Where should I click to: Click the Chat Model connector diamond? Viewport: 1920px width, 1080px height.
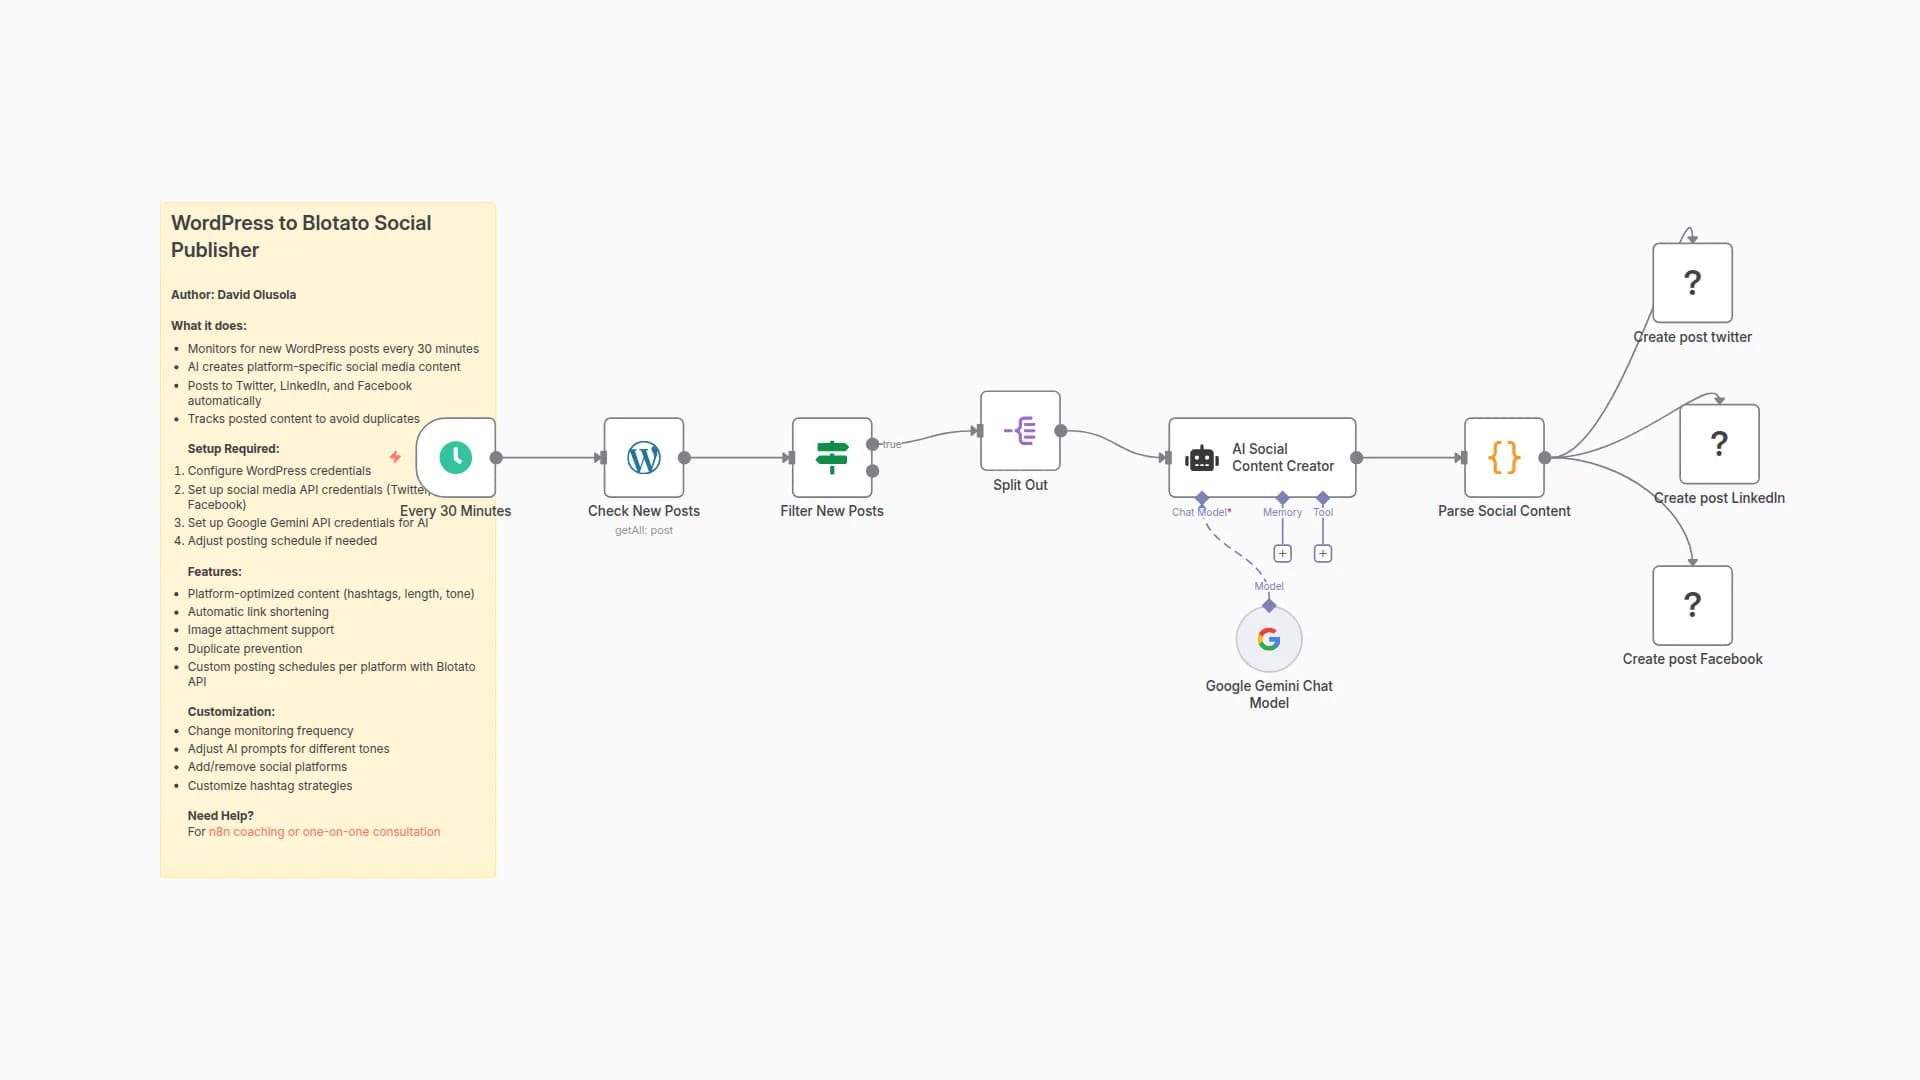click(x=1202, y=498)
